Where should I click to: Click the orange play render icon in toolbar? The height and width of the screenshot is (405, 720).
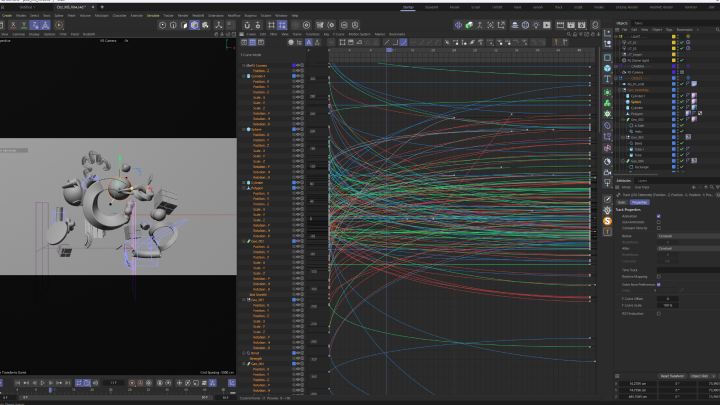59,25
